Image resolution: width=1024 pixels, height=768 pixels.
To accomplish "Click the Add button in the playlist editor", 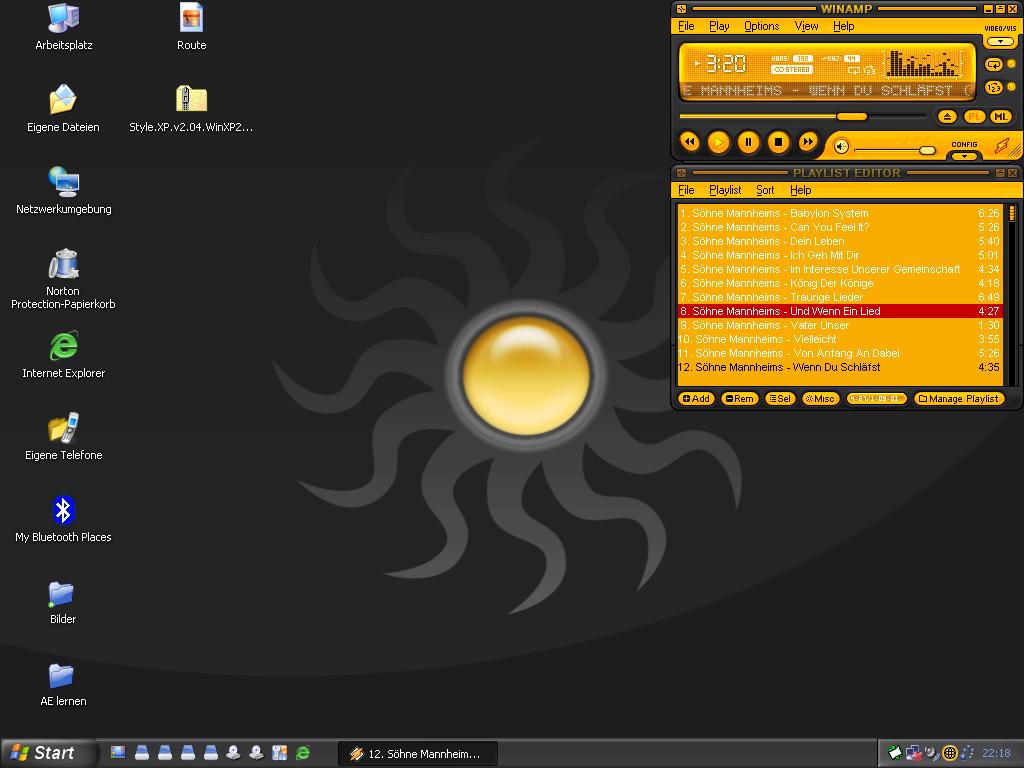I will [x=696, y=399].
